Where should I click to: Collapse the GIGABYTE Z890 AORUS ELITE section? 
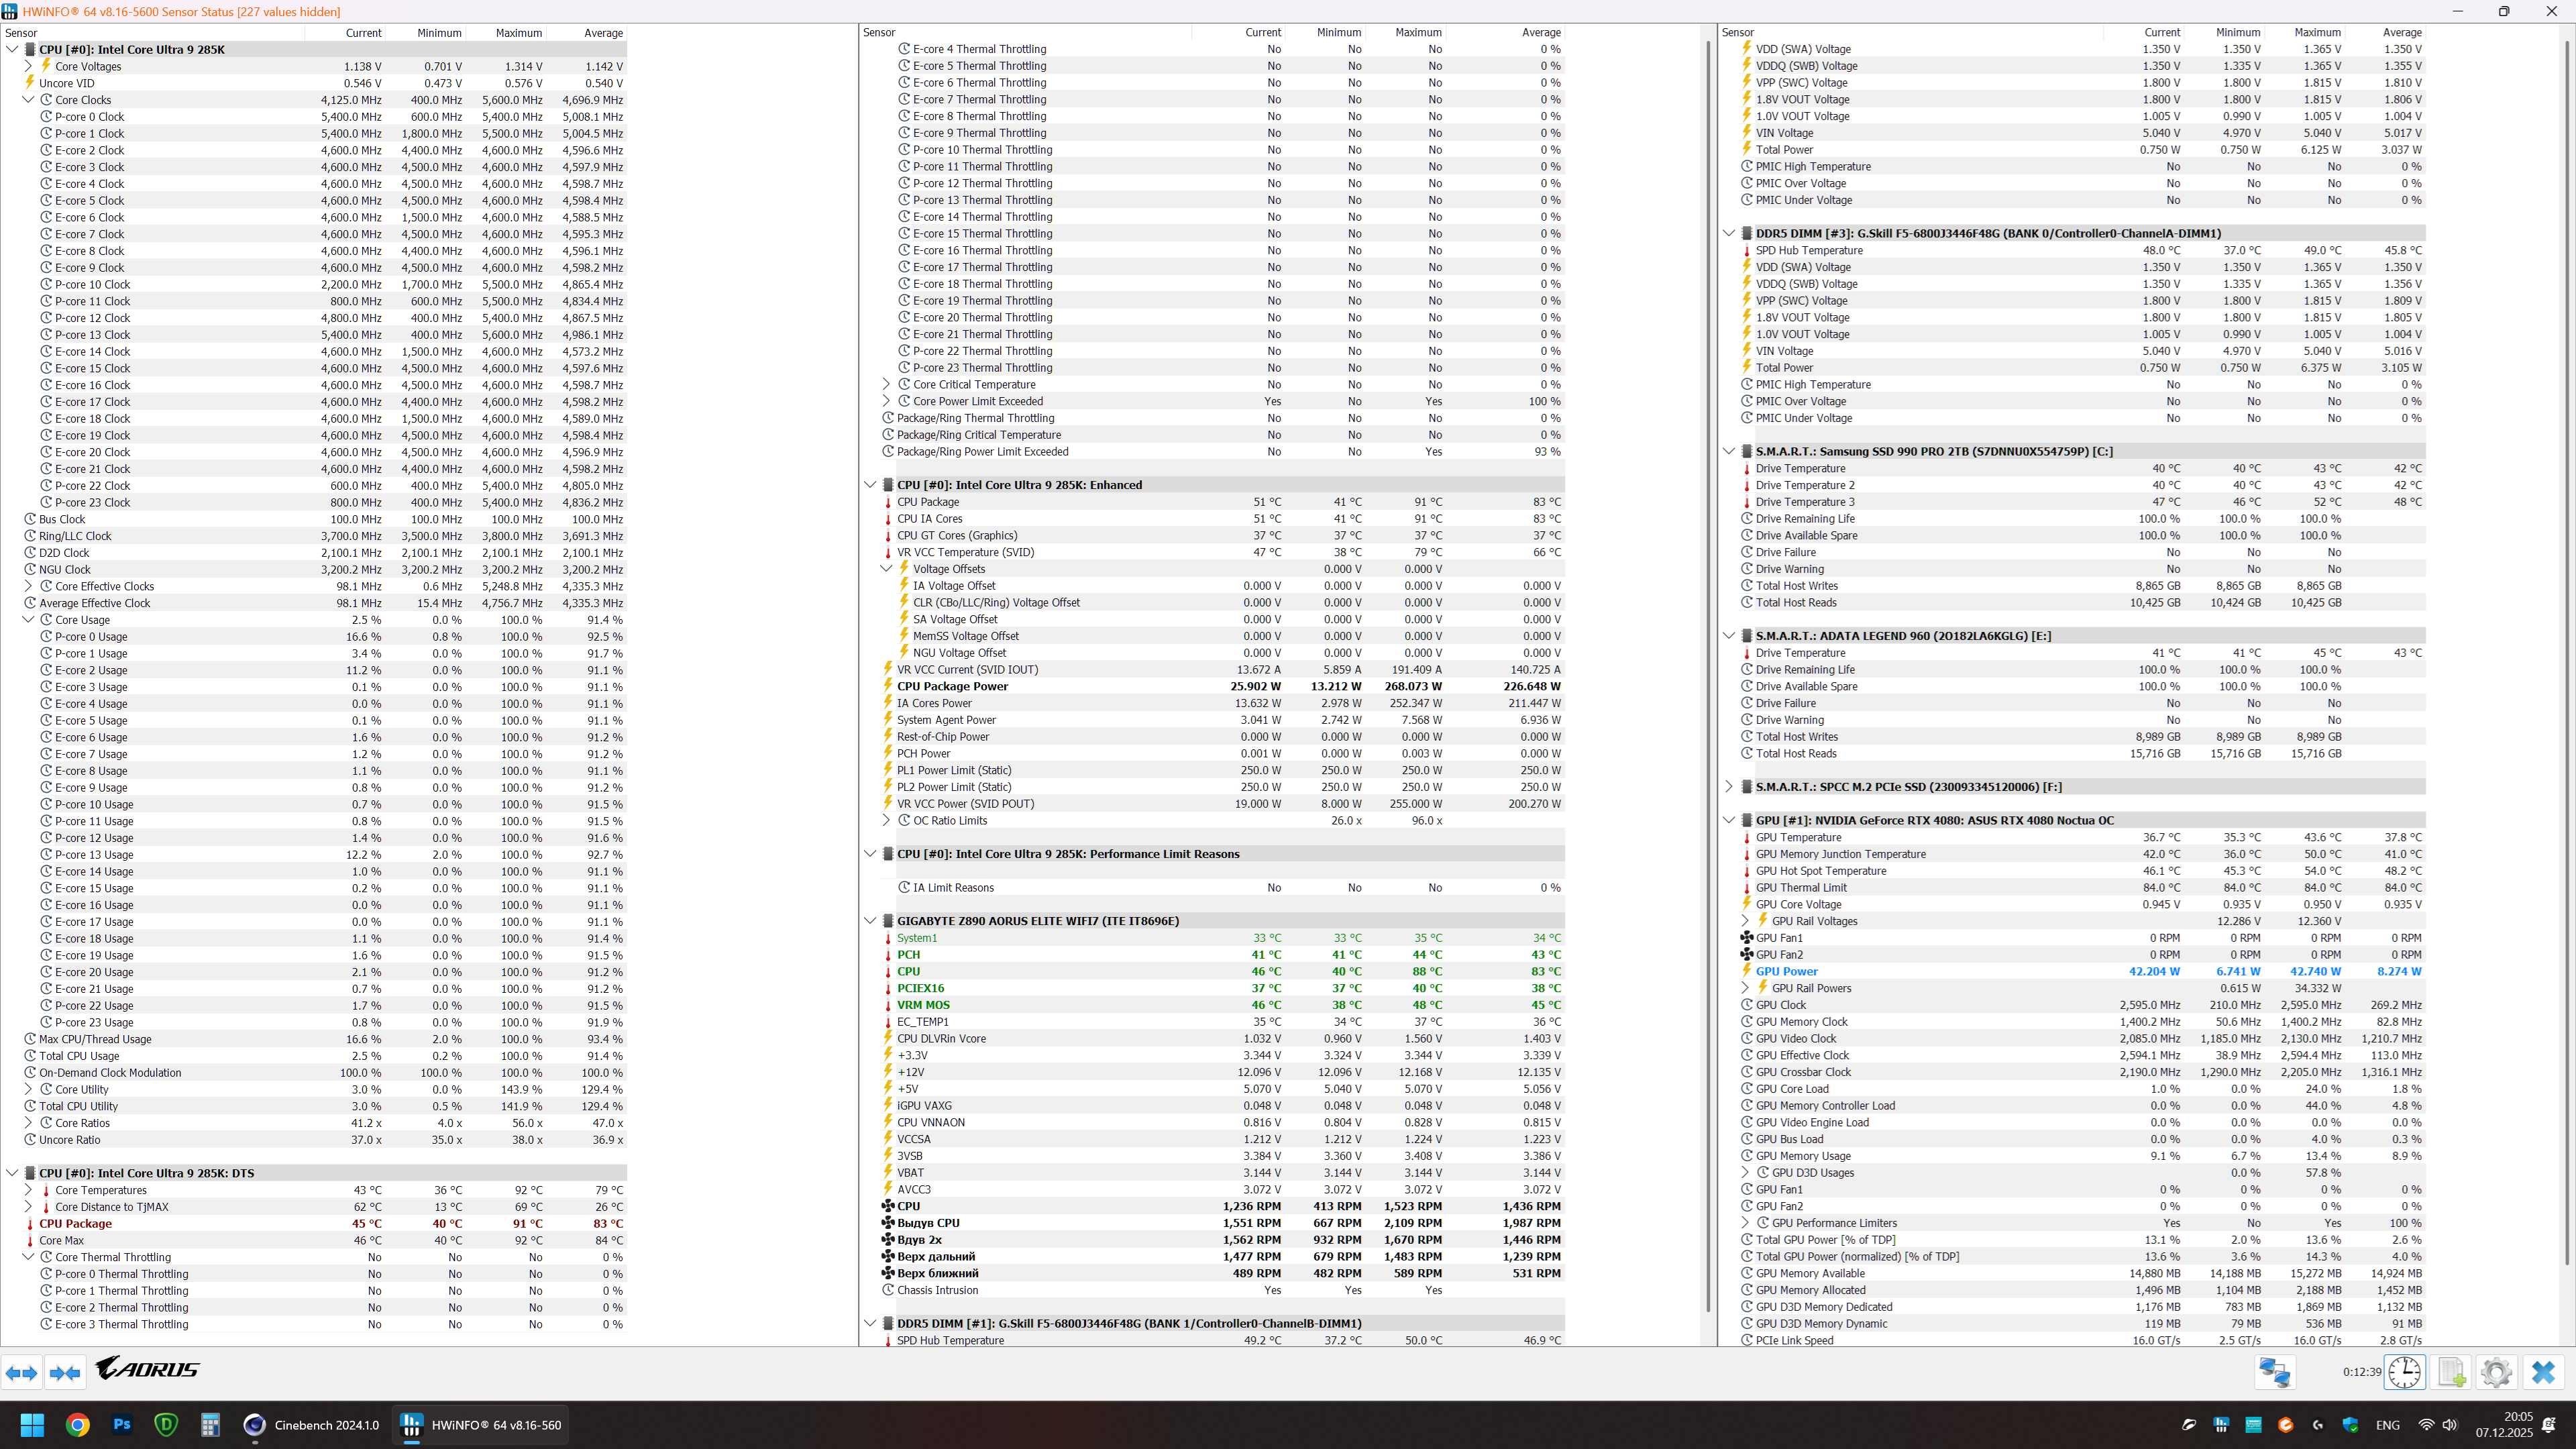point(870,921)
